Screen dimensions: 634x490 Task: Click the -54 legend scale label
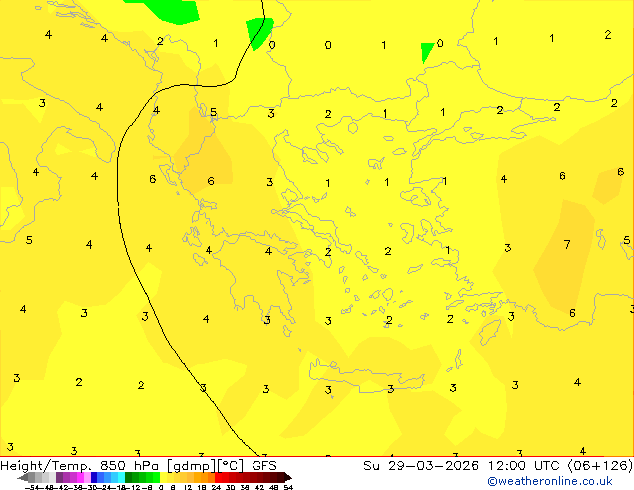click(x=32, y=487)
